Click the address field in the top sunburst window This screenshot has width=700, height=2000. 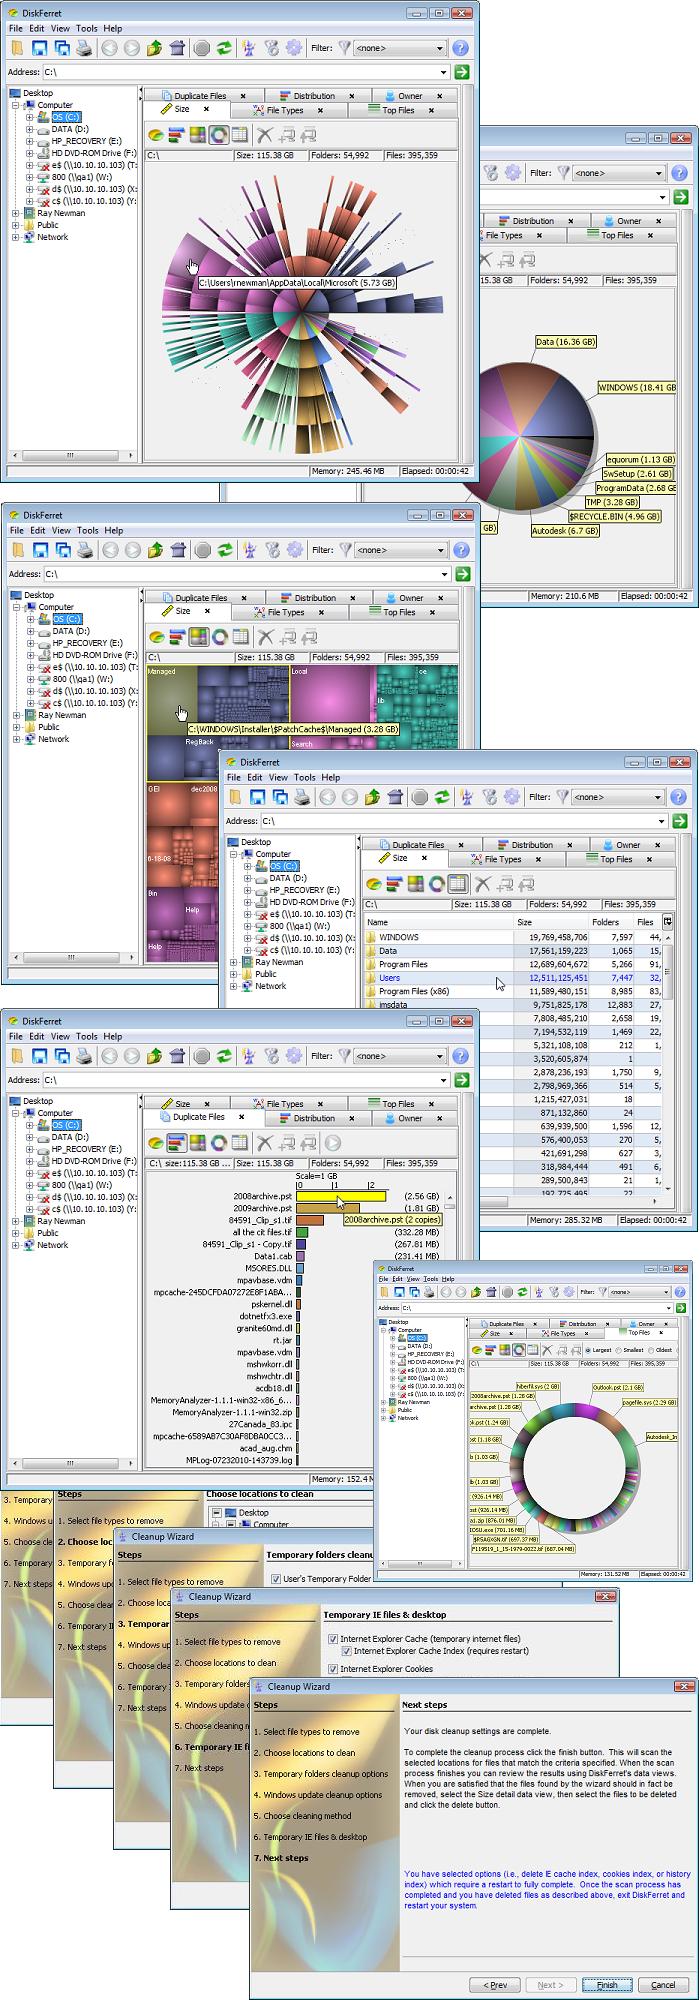click(240, 72)
